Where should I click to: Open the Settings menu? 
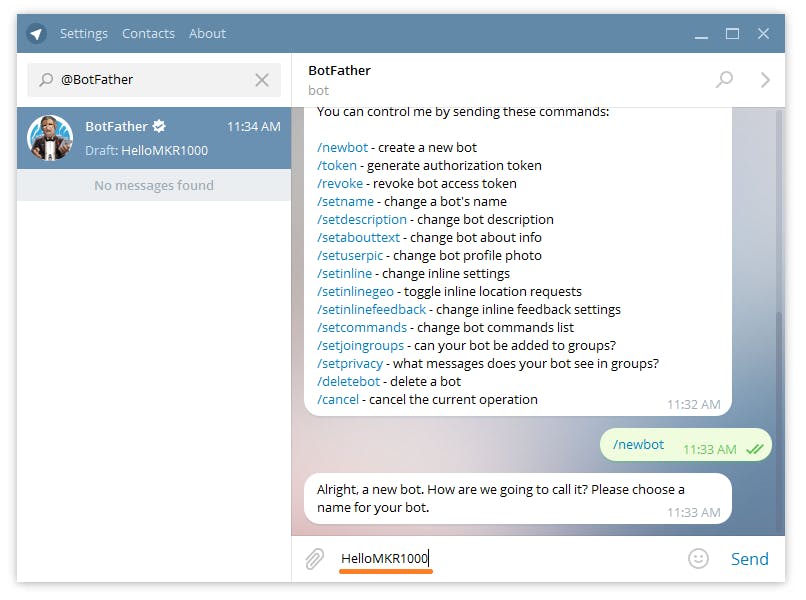pos(83,33)
